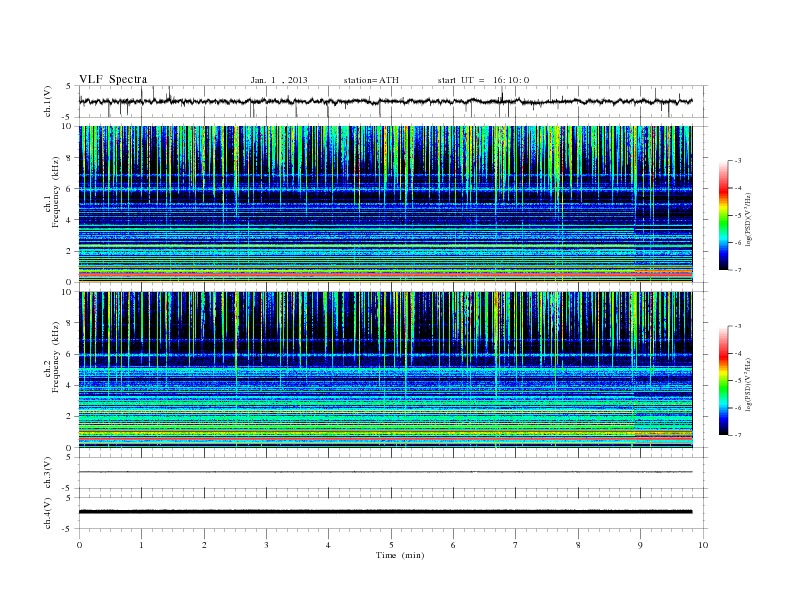792x612 pixels.
Task: Click the '-3' value on the upper colorbar
Action: pos(738,161)
